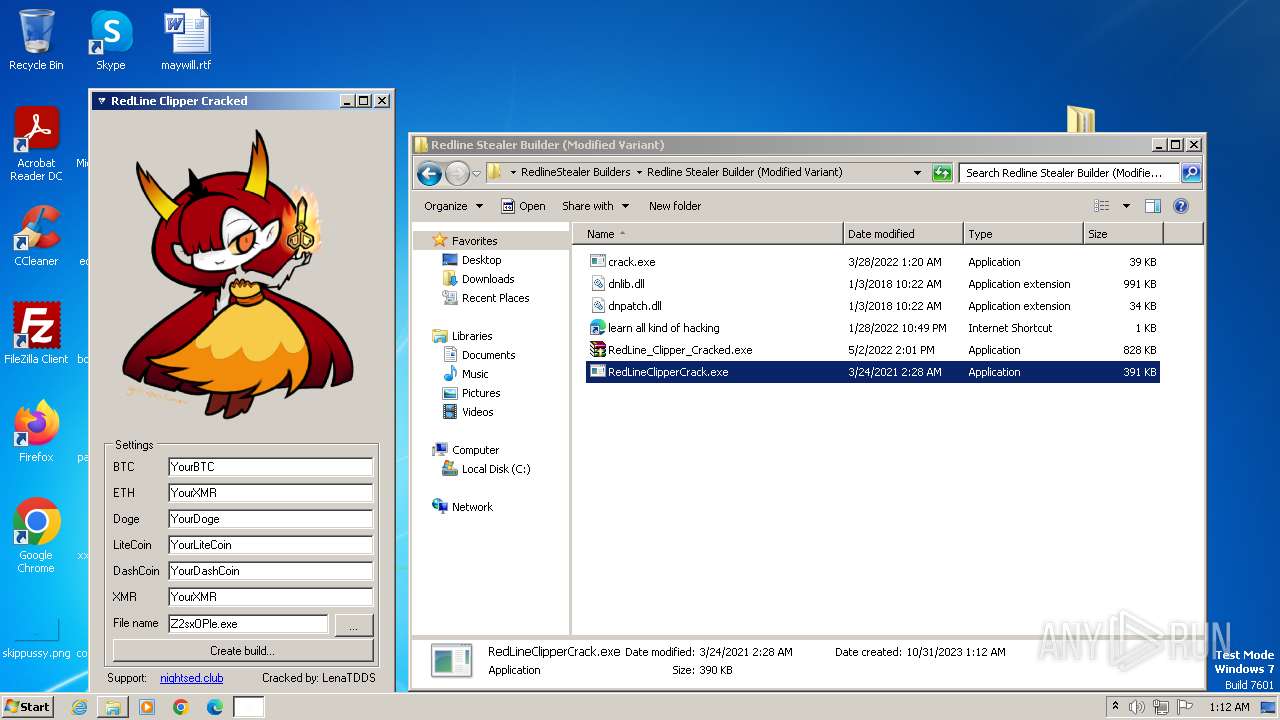Open FileZilla Client shortcut
Viewport: 1280px width, 720px height.
point(36,333)
